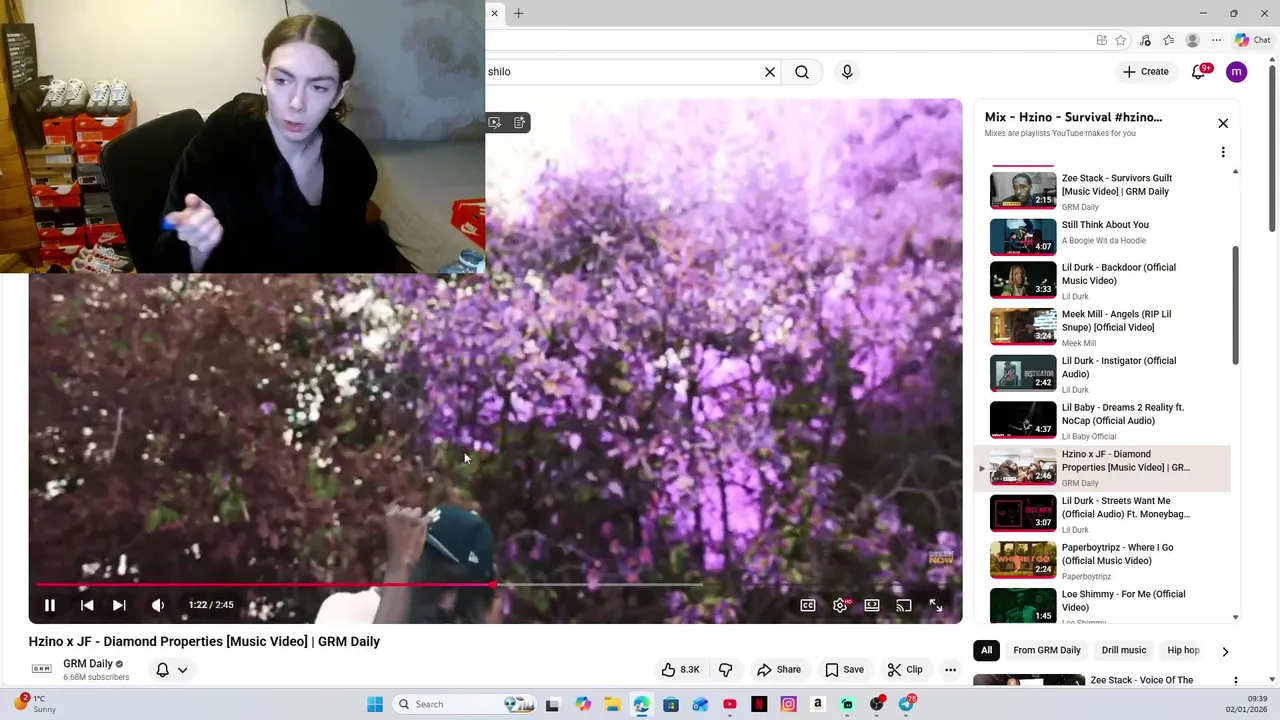Click the magnifier search button
Viewport: 1280px width, 720px height.
802,72
